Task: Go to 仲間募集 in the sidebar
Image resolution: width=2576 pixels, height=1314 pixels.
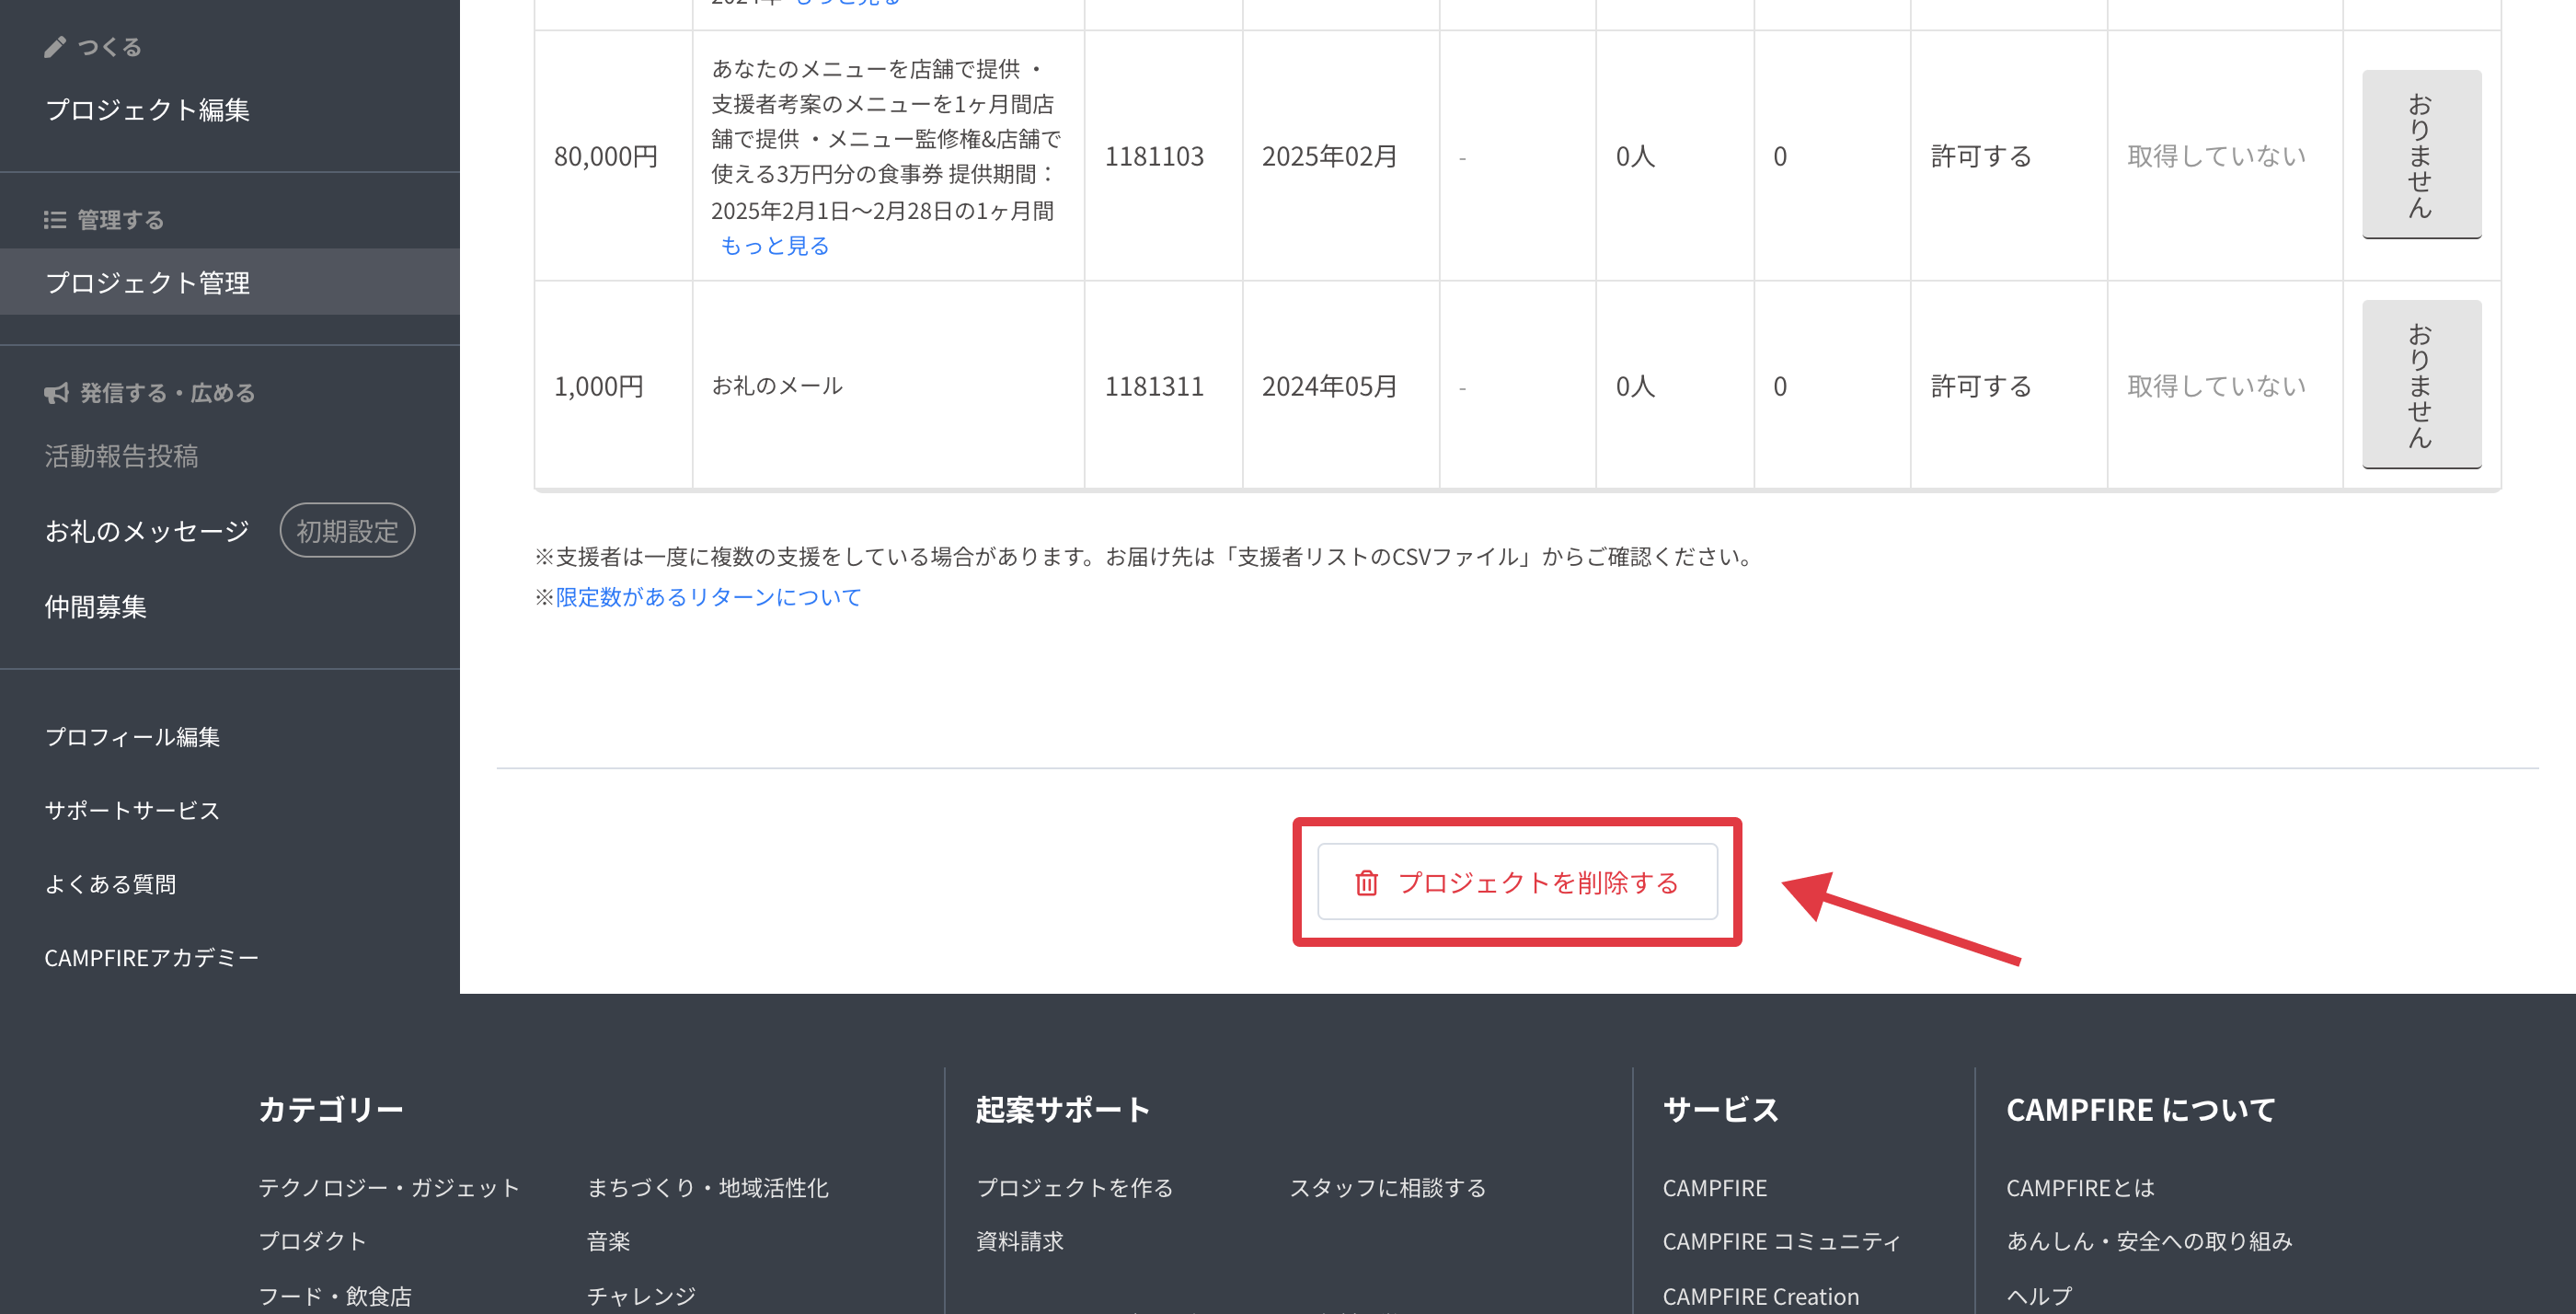Action: [95, 607]
